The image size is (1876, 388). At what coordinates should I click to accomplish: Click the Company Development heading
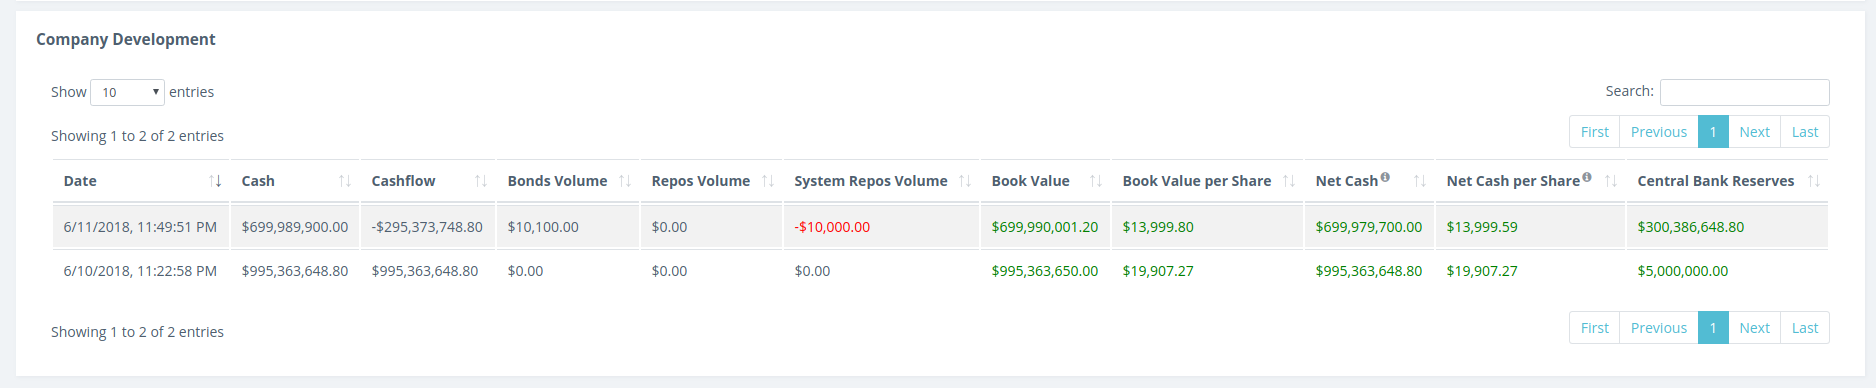[x=126, y=39]
